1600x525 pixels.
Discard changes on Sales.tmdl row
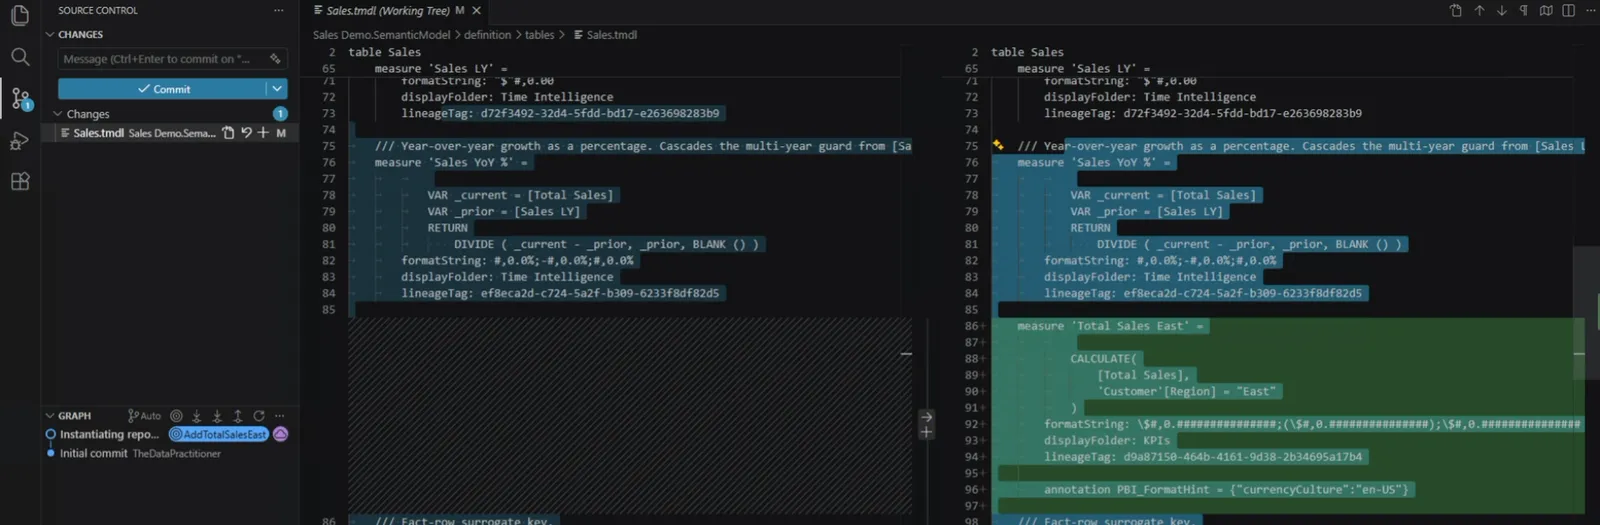246,133
